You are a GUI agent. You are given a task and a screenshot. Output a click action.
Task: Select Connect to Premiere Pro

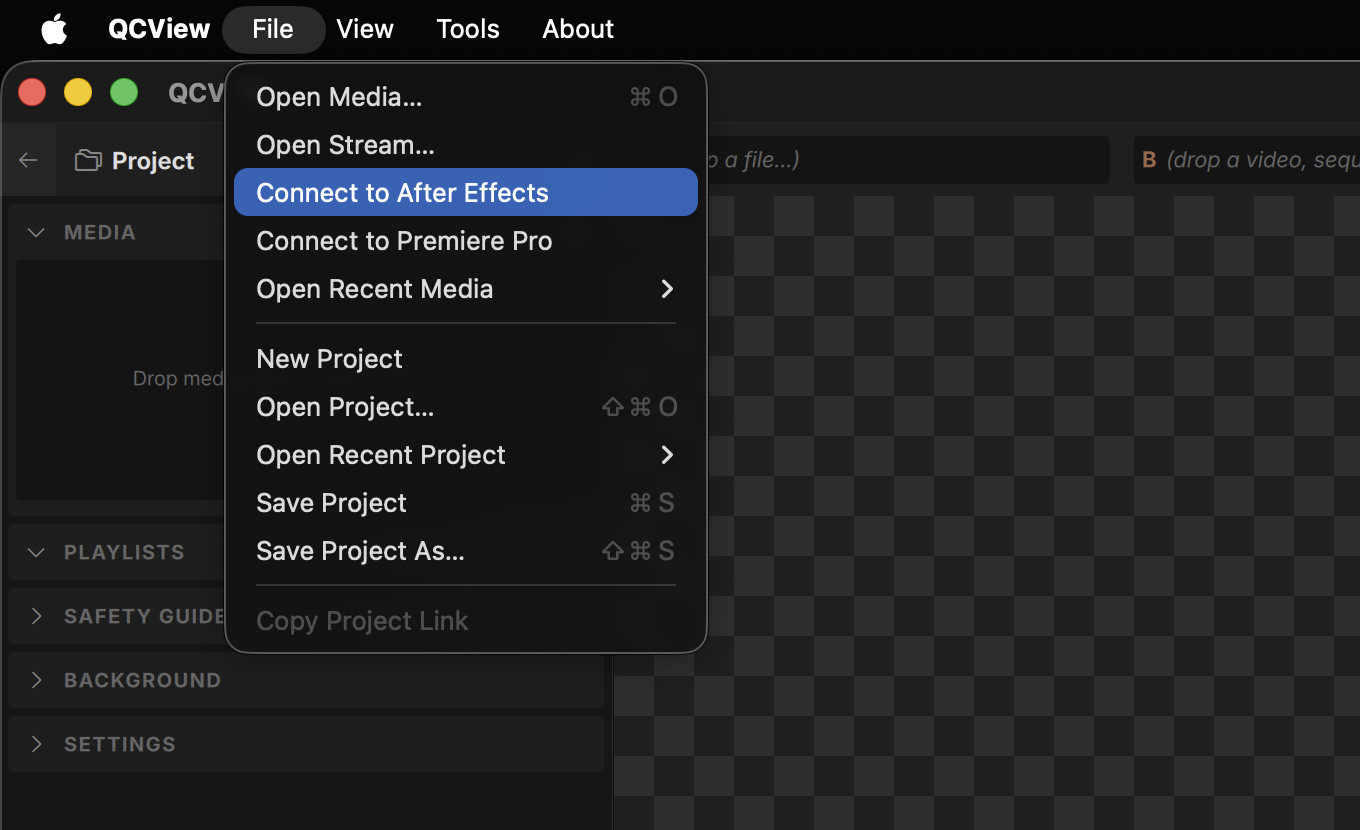(x=466, y=241)
